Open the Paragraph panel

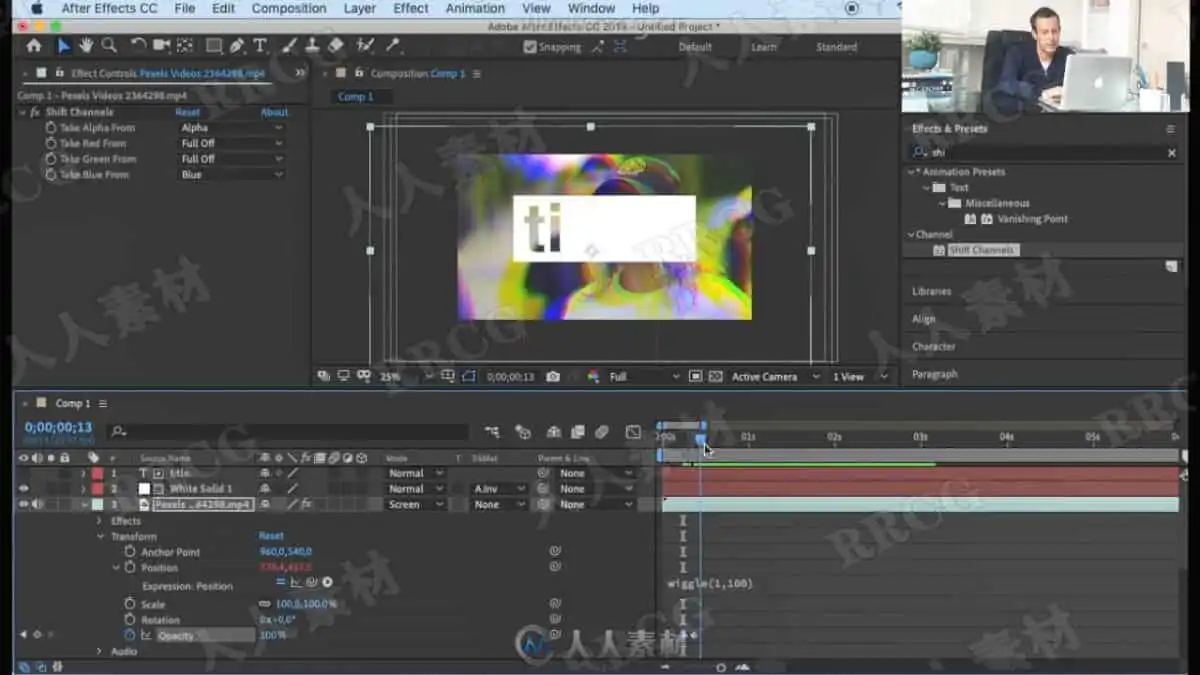(934, 374)
